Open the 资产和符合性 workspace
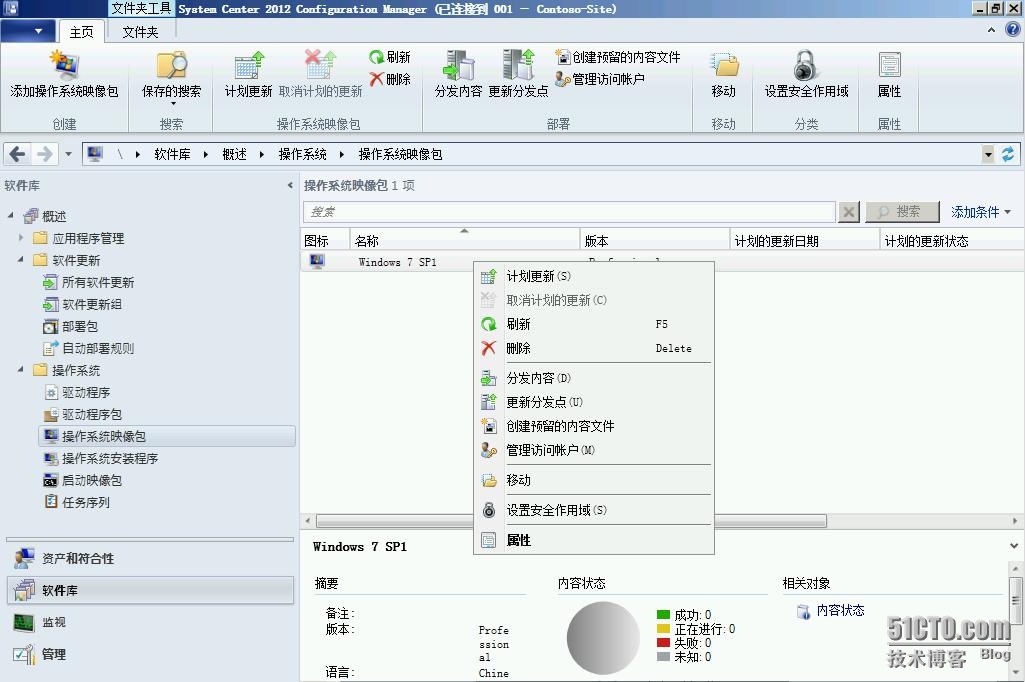The width and height of the screenshot is (1025, 682). [150, 558]
